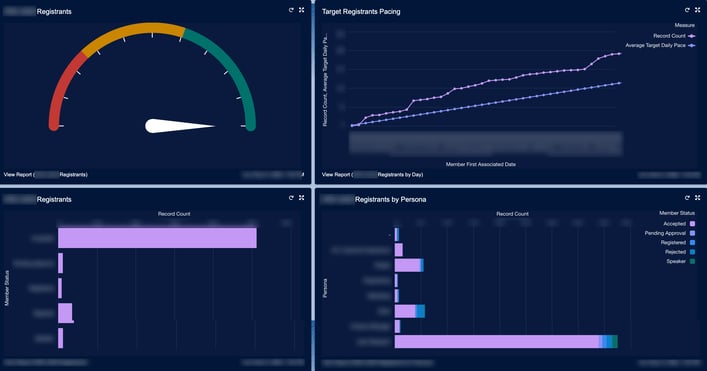This screenshot has width=707, height=371.
Task: Click the Registrants by Persona panel title
Action: click(x=390, y=199)
